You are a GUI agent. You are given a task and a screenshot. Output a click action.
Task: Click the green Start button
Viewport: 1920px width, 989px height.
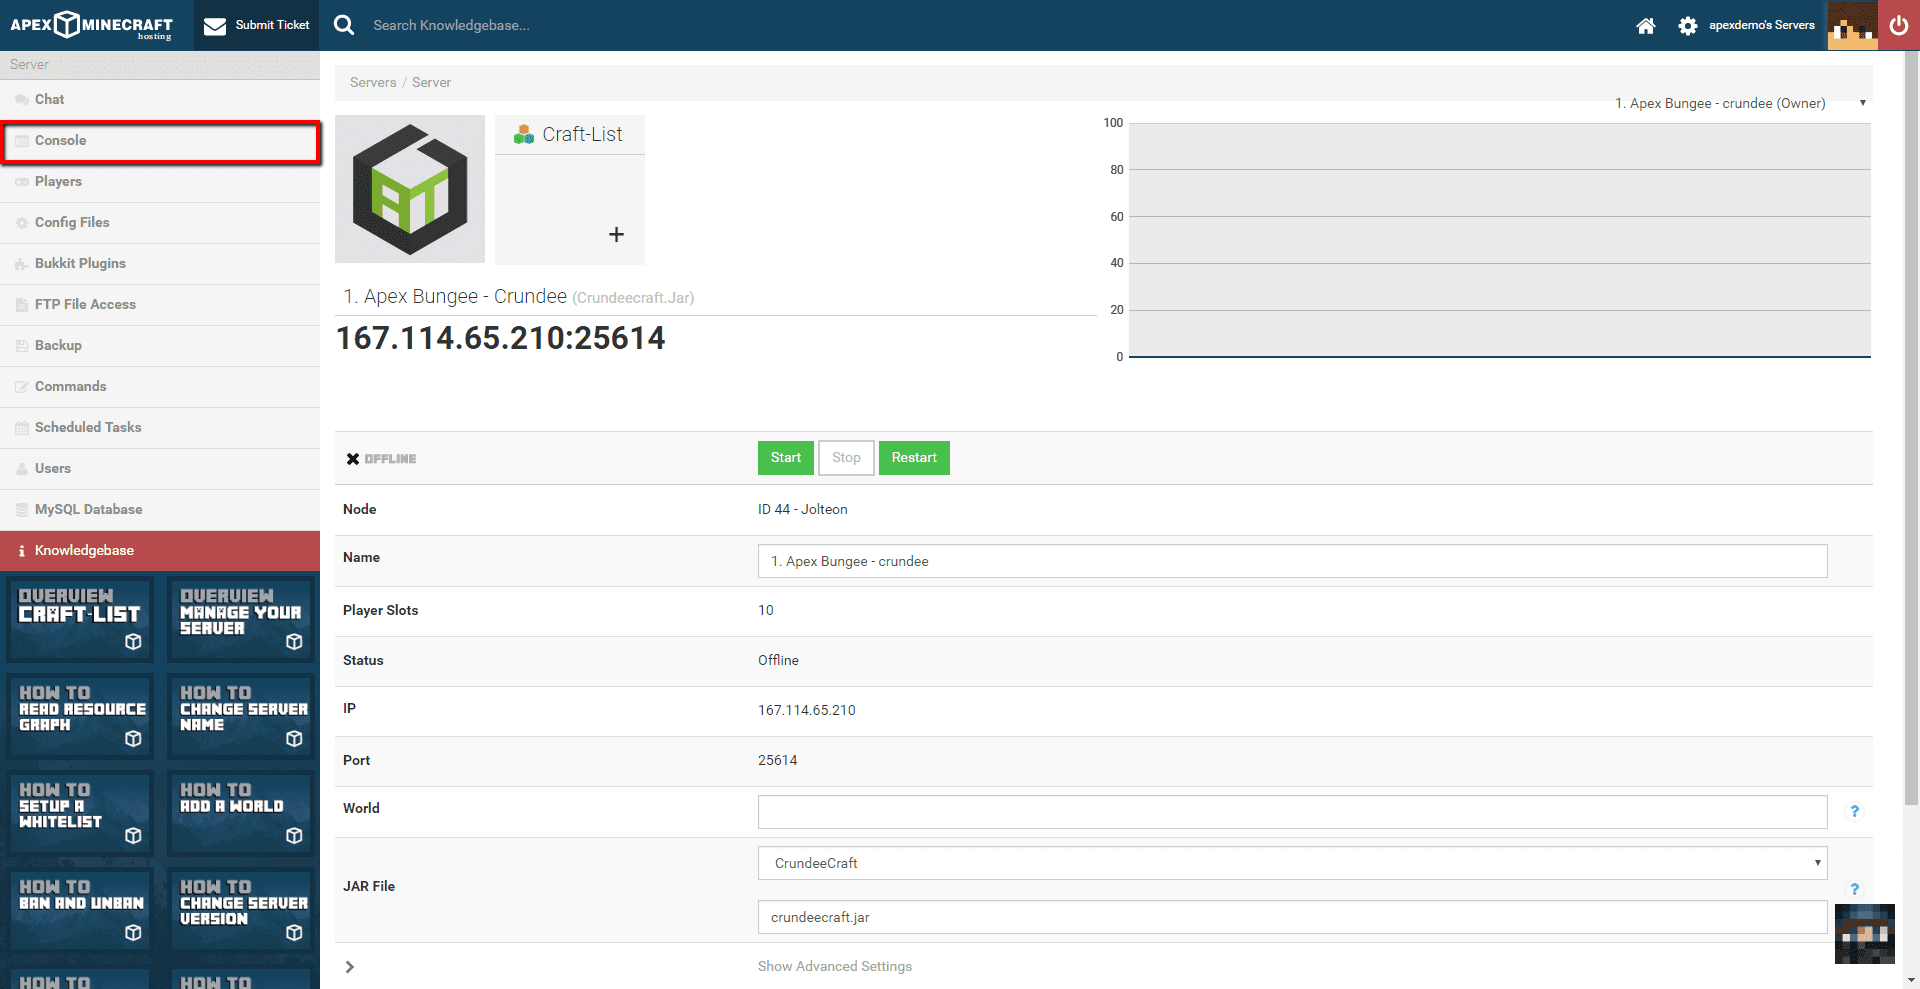pos(785,458)
